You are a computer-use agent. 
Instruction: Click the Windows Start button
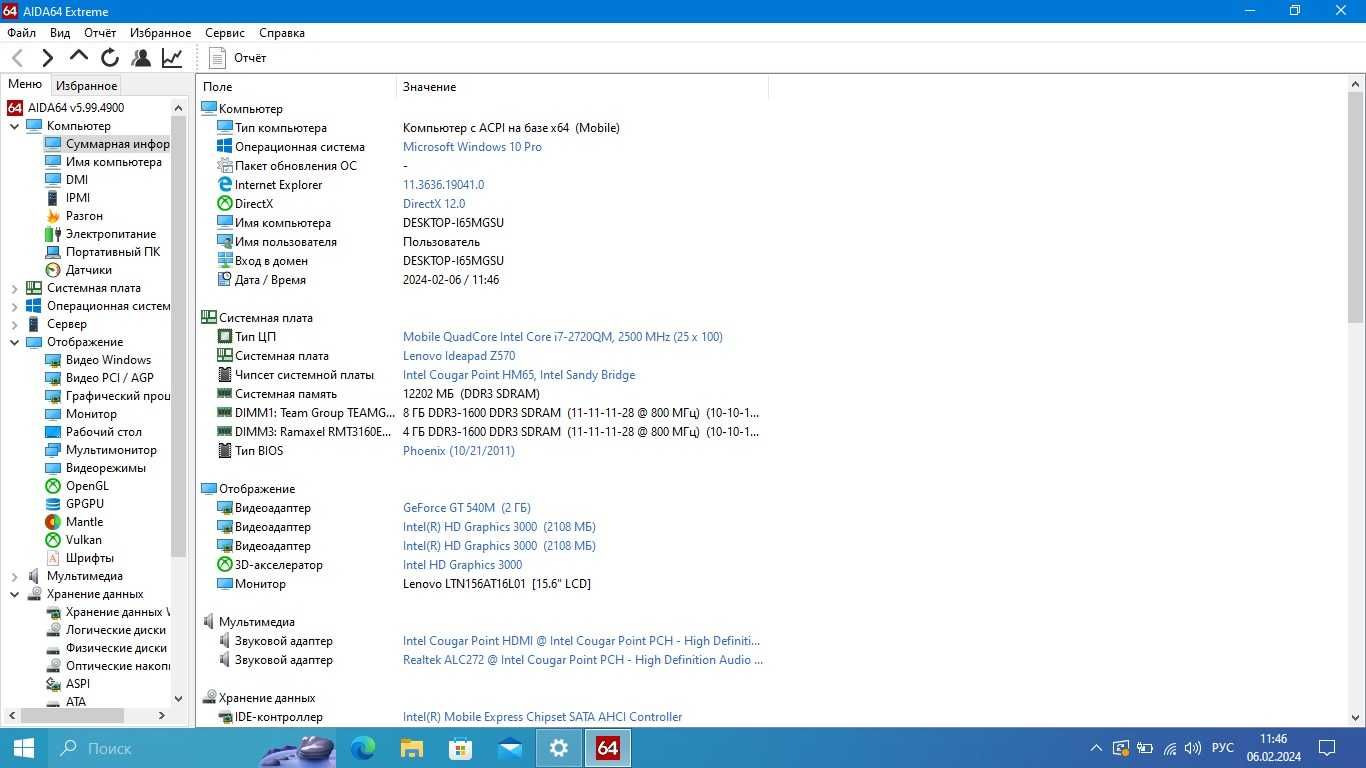(24, 748)
